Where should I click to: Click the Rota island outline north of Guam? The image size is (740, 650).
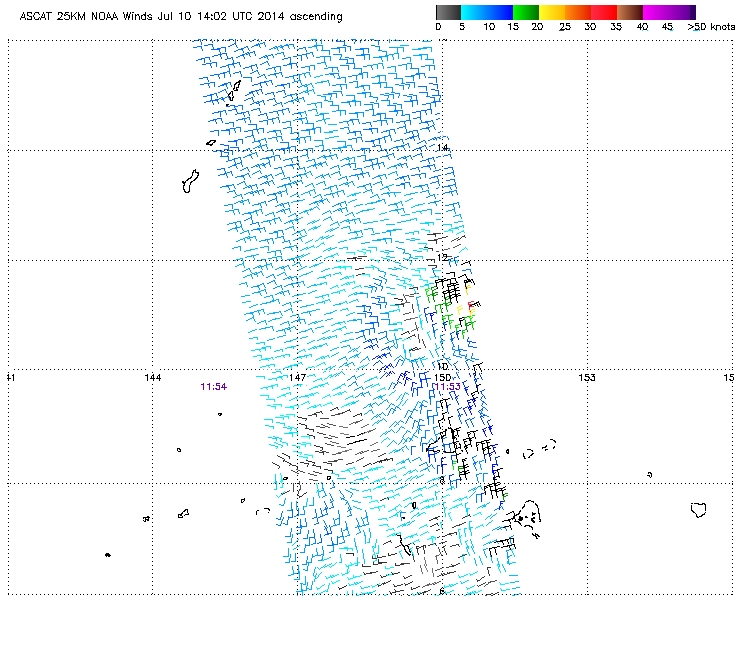coord(211,142)
